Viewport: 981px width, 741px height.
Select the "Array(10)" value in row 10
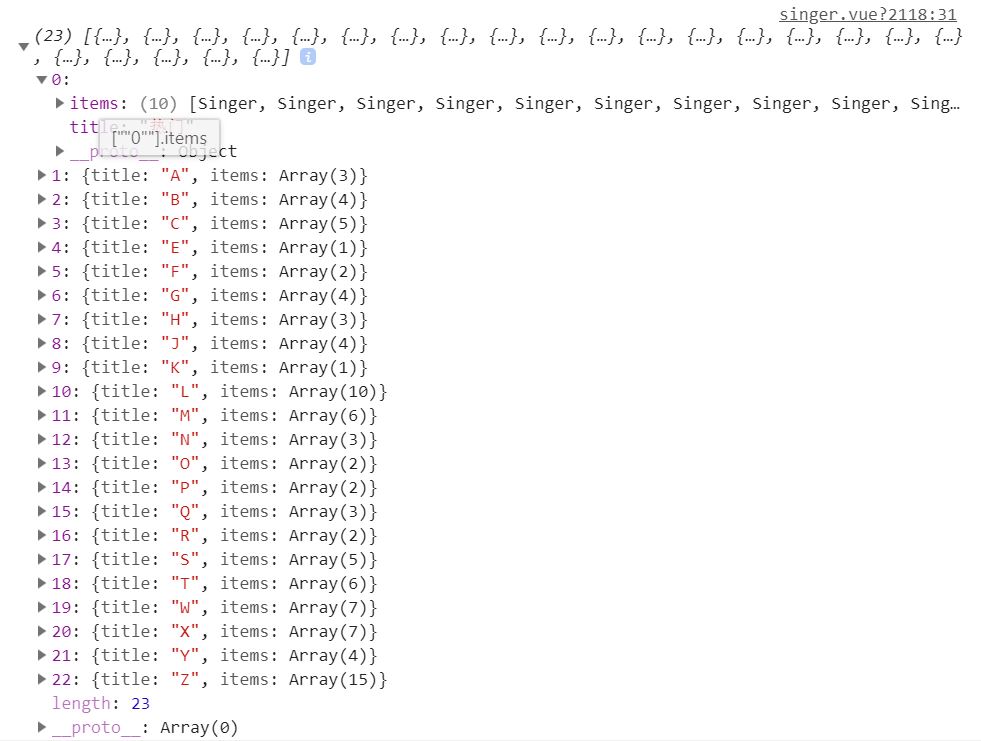[x=333, y=392]
